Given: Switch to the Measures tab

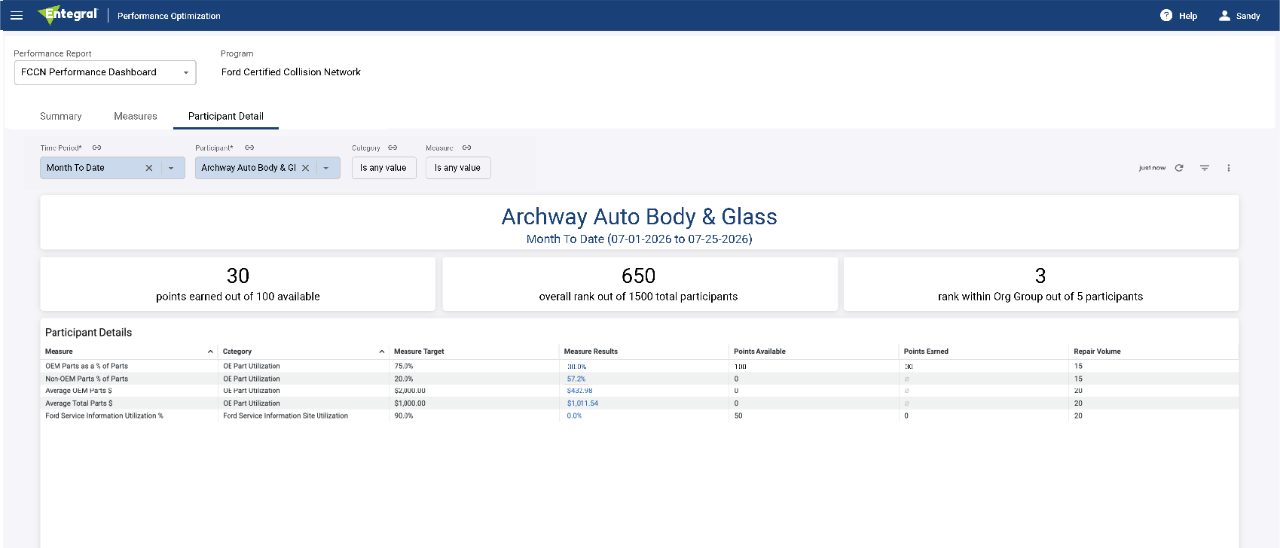Looking at the screenshot, I should pyautogui.click(x=135, y=116).
